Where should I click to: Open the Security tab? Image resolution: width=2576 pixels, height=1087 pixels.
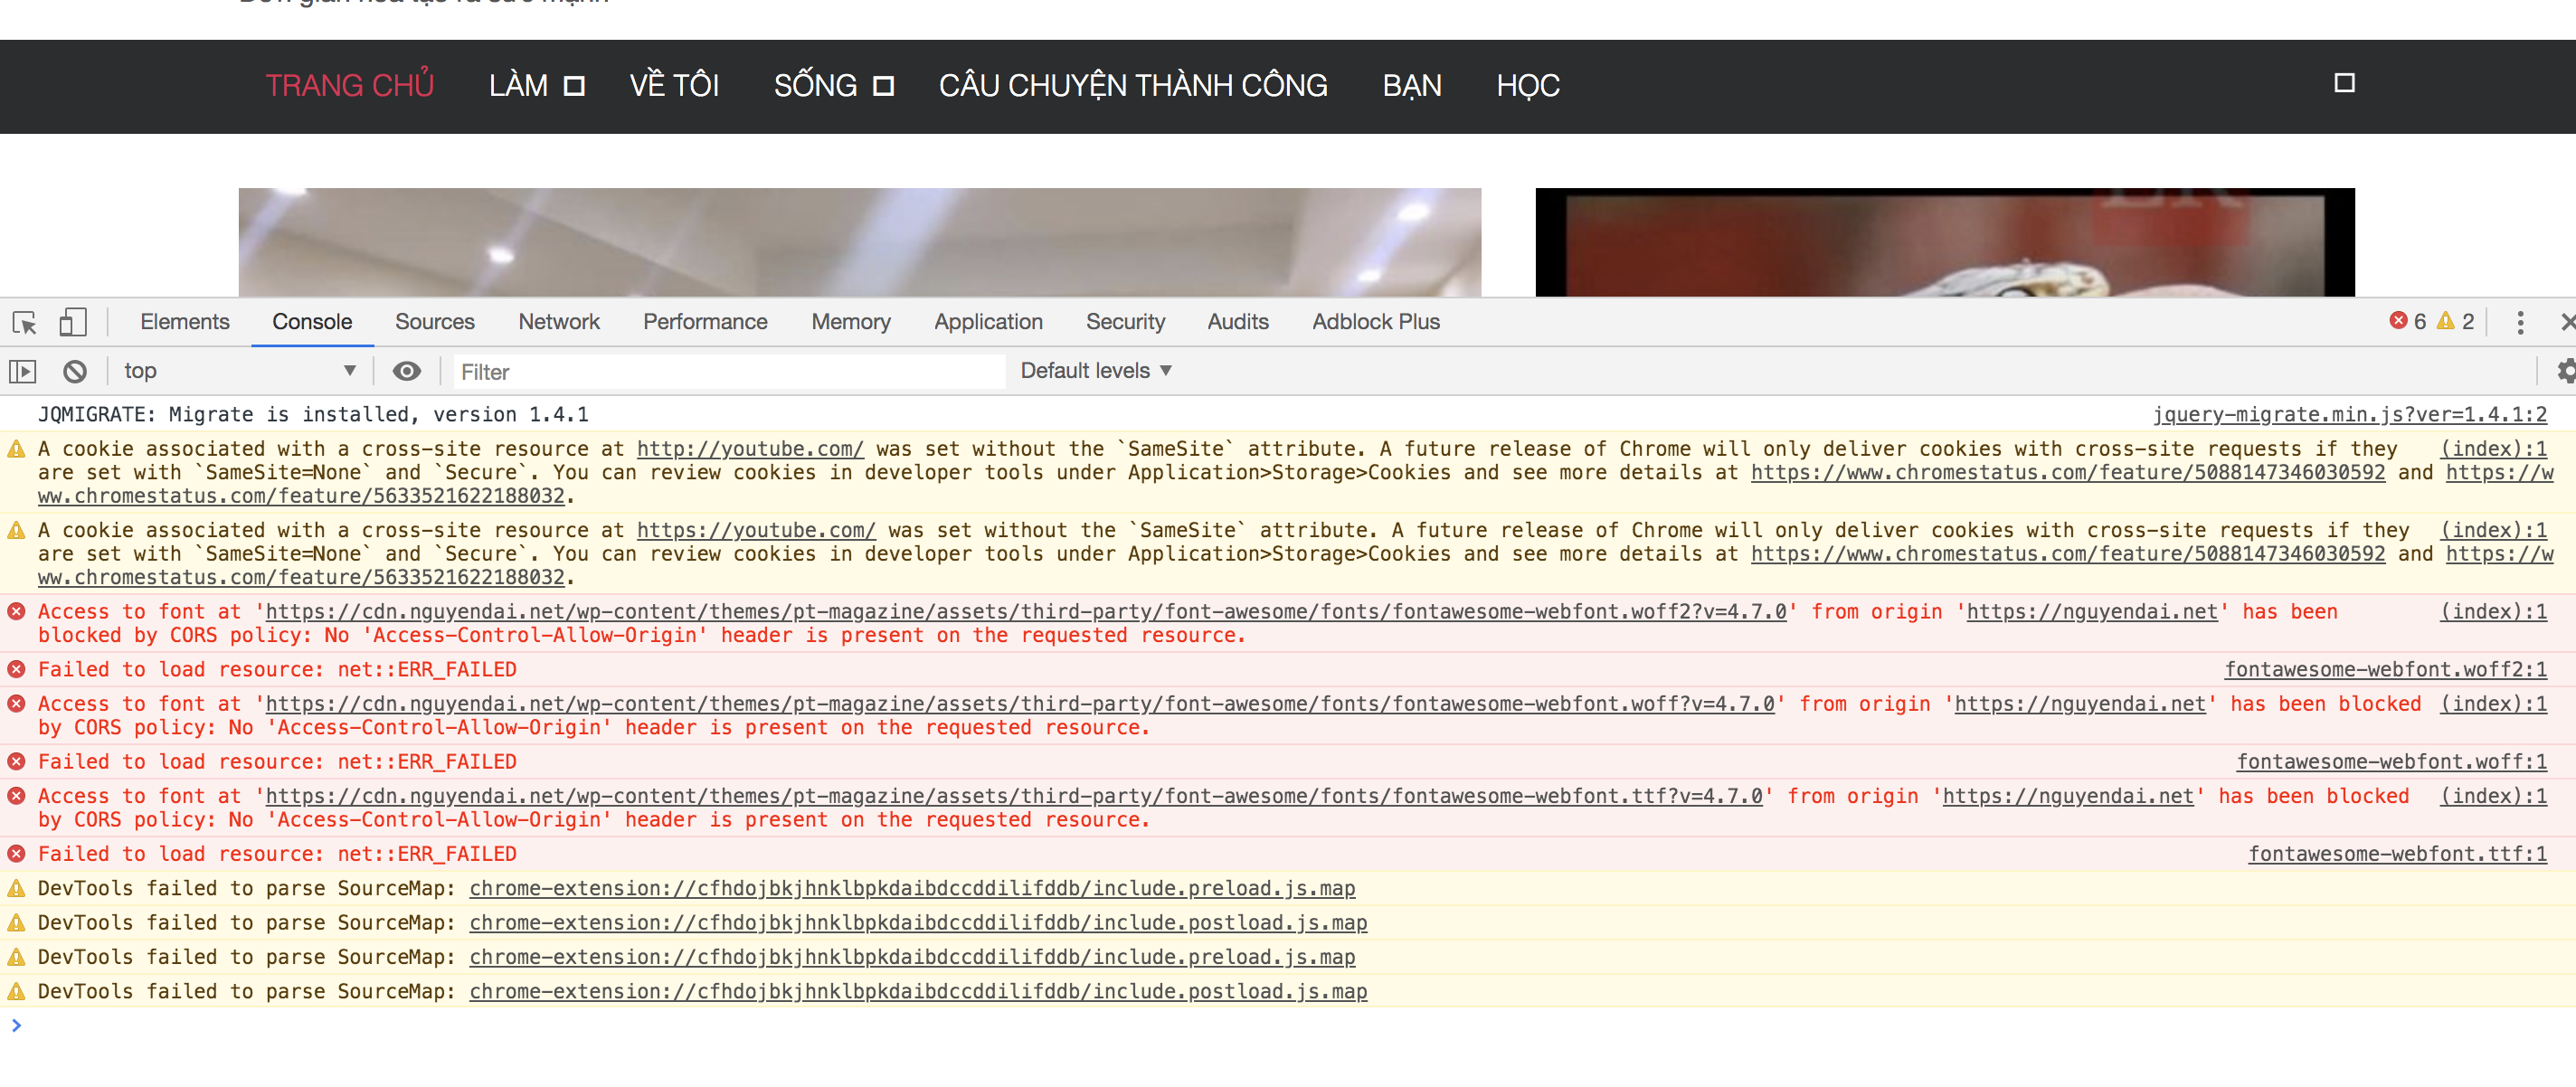click(1125, 322)
